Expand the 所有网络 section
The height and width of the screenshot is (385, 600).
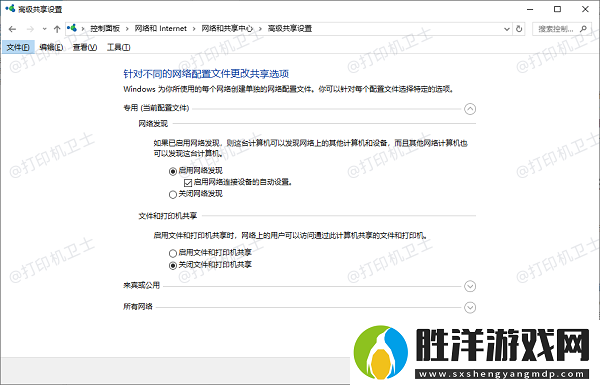click(x=470, y=307)
